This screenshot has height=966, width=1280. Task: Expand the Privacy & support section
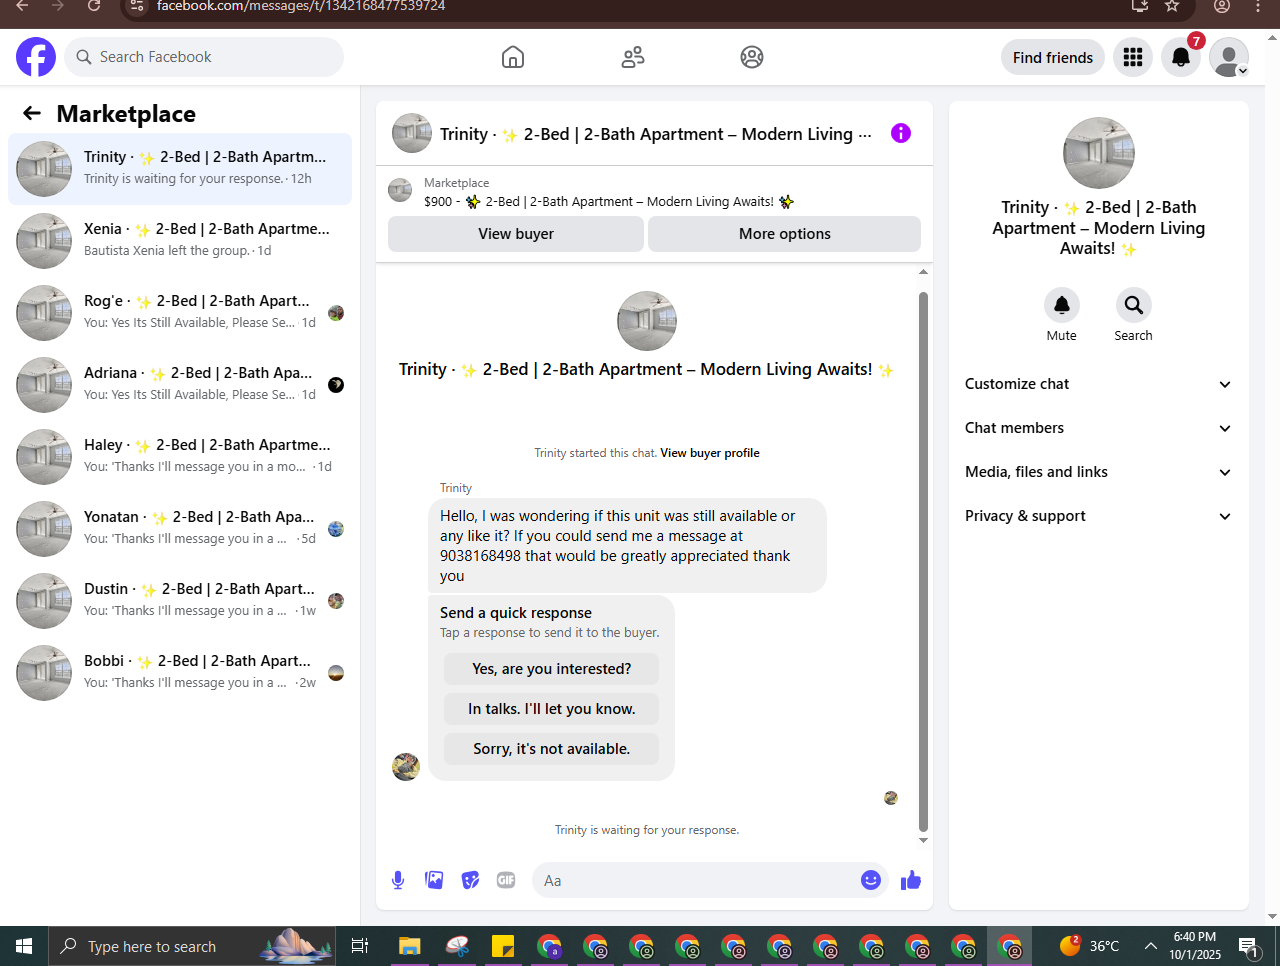pos(1098,516)
